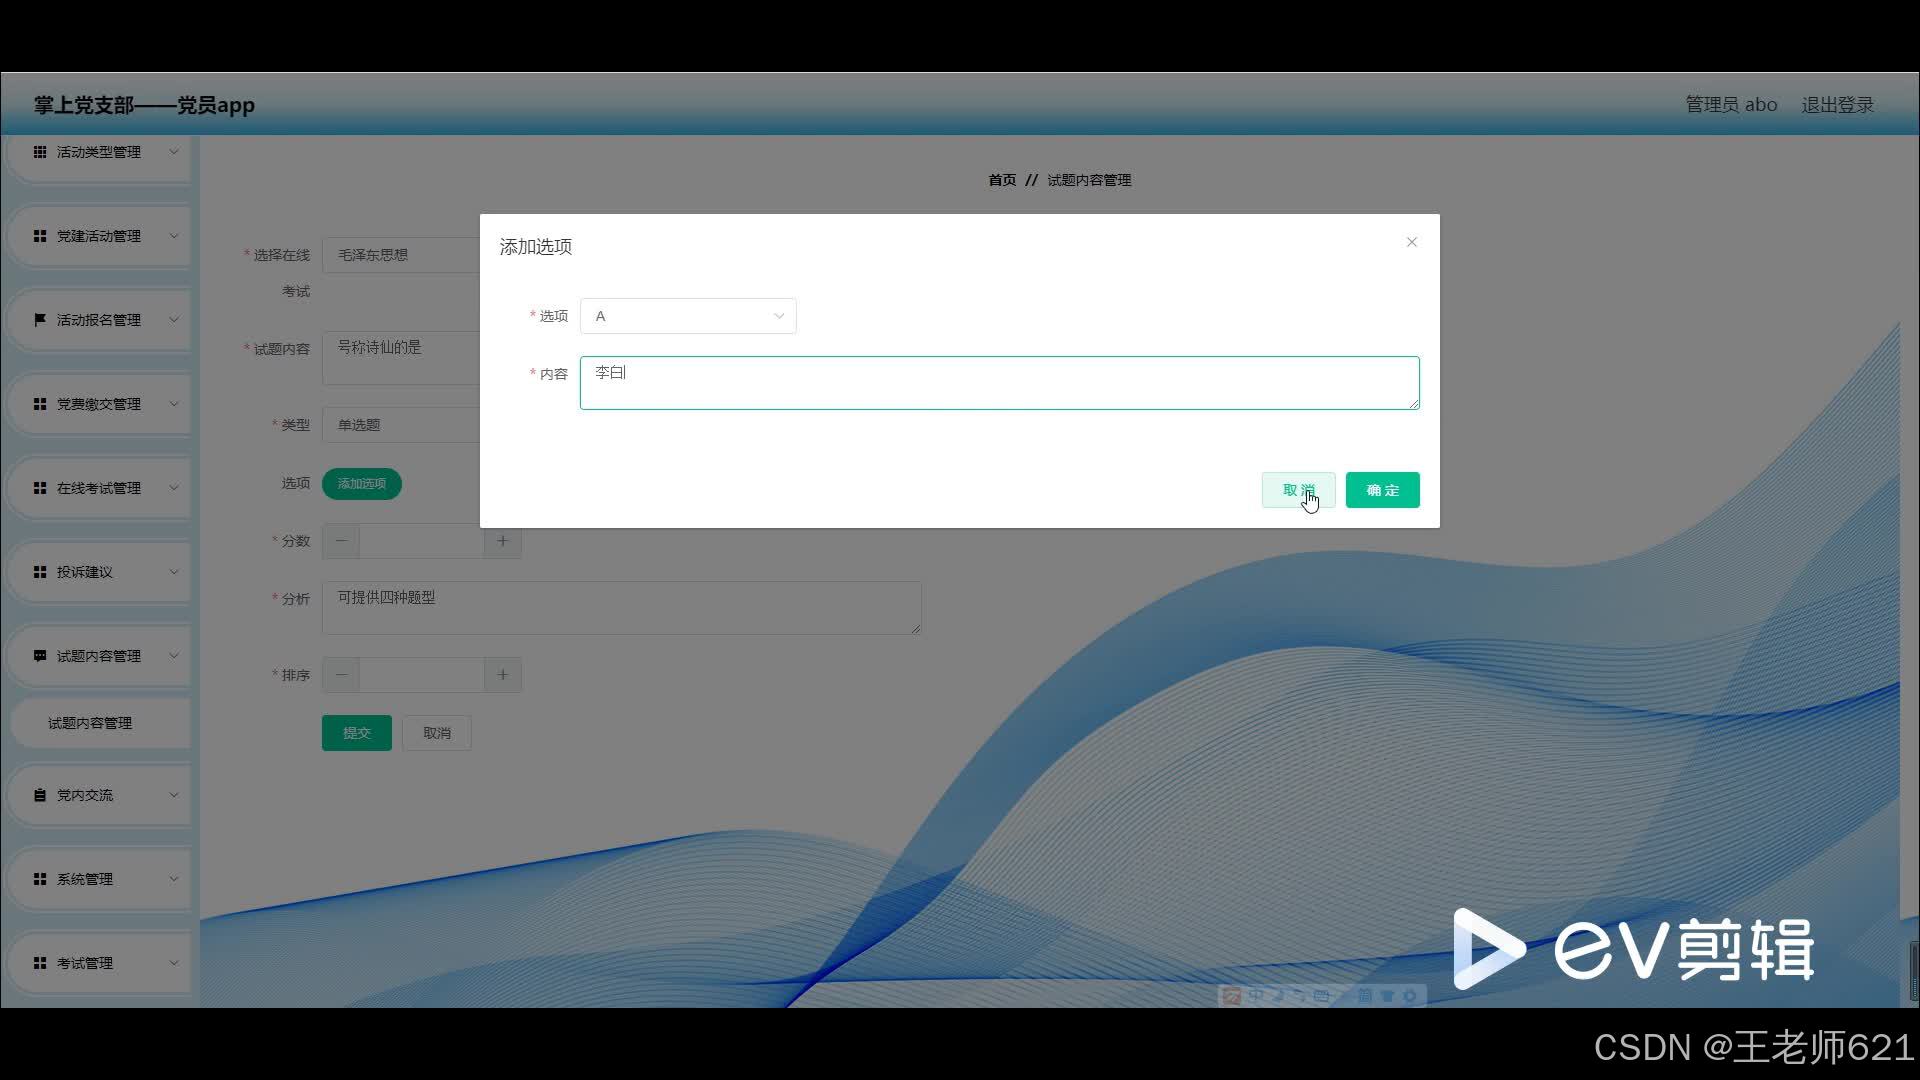Click the 活动类型管理 grid icon
Screen dimensions: 1920x1080
coord(40,152)
